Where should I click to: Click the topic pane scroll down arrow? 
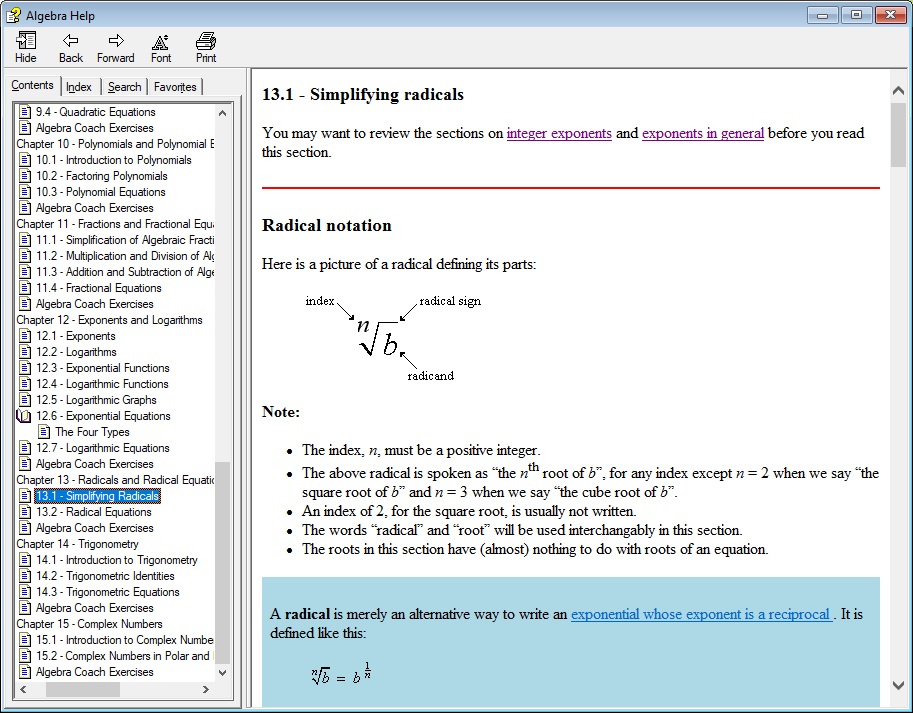[898, 686]
